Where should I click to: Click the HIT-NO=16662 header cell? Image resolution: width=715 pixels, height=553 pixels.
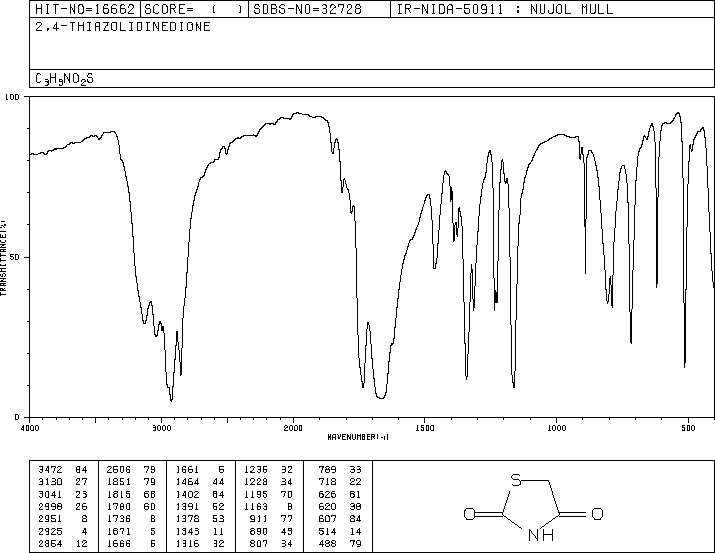coord(85,9)
